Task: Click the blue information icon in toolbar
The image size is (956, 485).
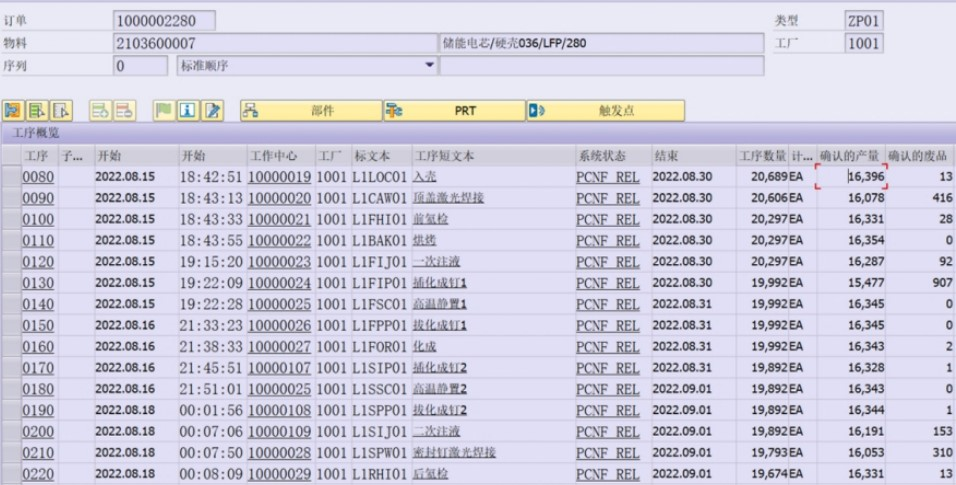Action: click(187, 111)
